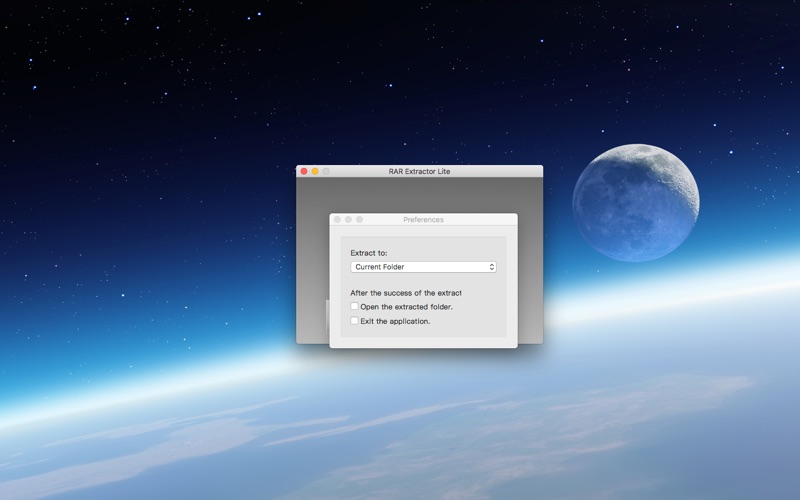Click the Preferences title bar text
The image size is (800, 500).
(x=423, y=220)
